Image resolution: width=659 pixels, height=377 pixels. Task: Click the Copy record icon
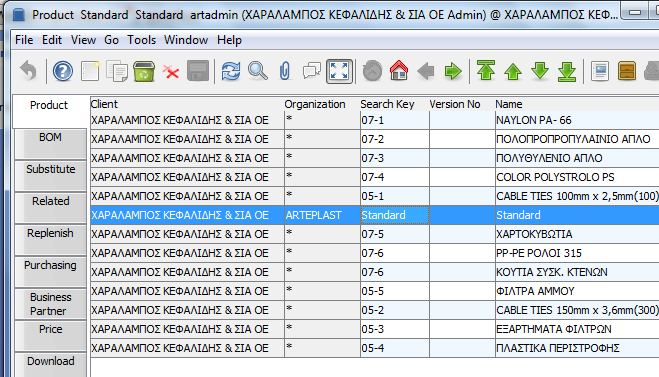(x=117, y=71)
